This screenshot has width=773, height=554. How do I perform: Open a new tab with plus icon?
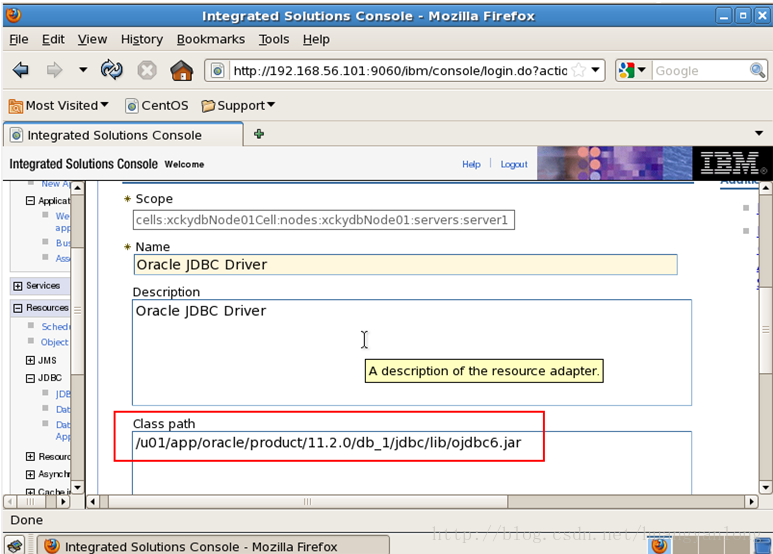[259, 134]
